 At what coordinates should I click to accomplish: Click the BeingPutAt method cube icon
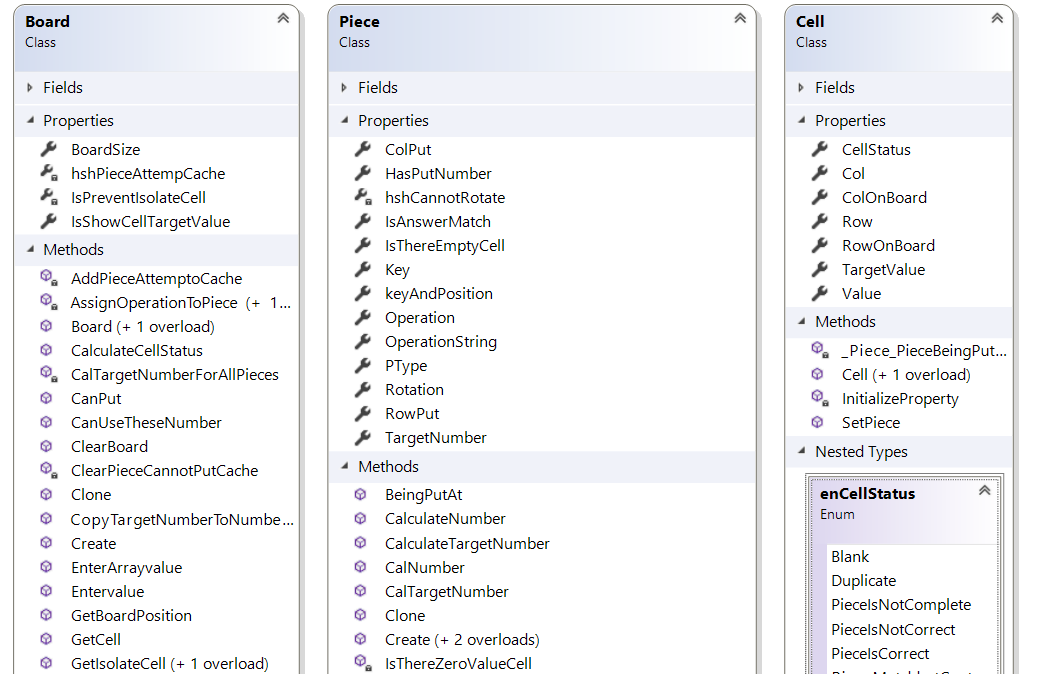(360, 494)
